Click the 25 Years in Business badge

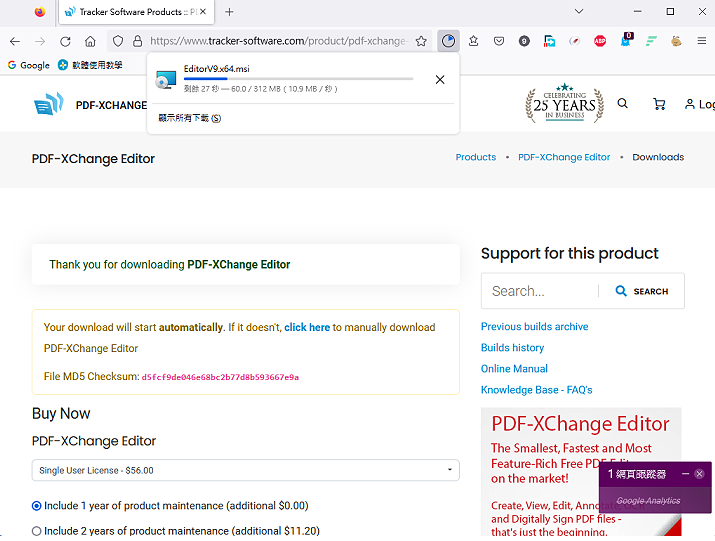(565, 104)
